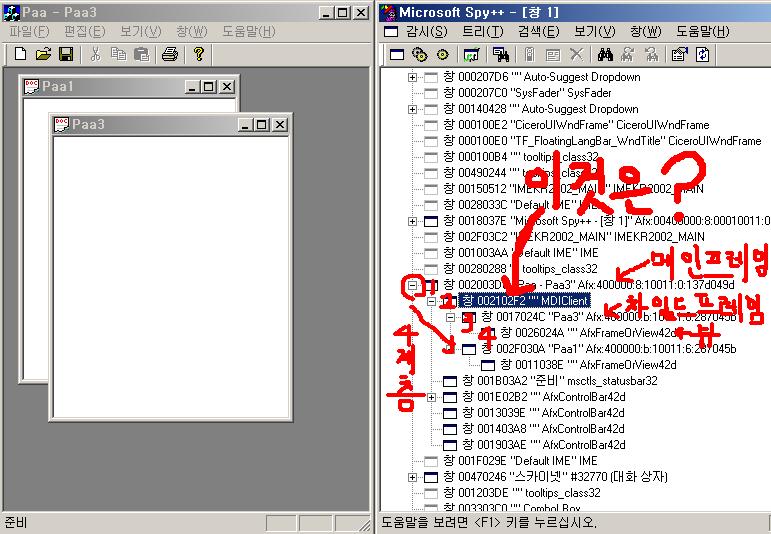Open Threads view (single gear) in Spy++
The height and width of the screenshot is (534, 771).
click(x=443, y=55)
